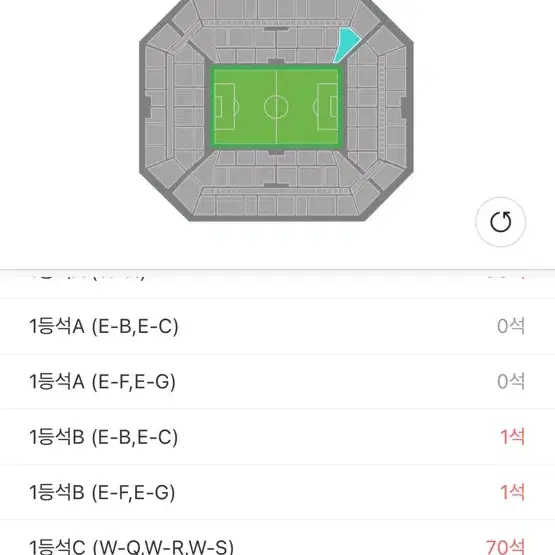Tap 0석 count for 1등석A (E-F,E-G)

pos(511,382)
